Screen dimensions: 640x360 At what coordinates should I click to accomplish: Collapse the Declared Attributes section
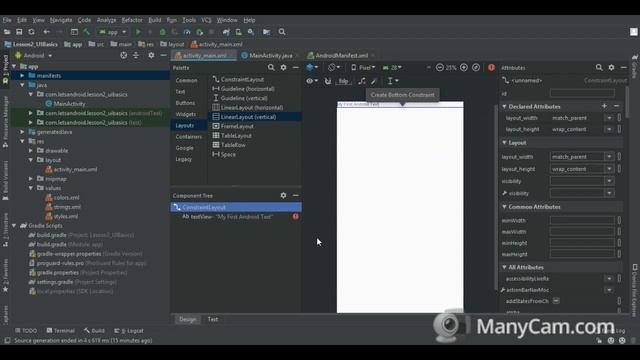point(504,106)
